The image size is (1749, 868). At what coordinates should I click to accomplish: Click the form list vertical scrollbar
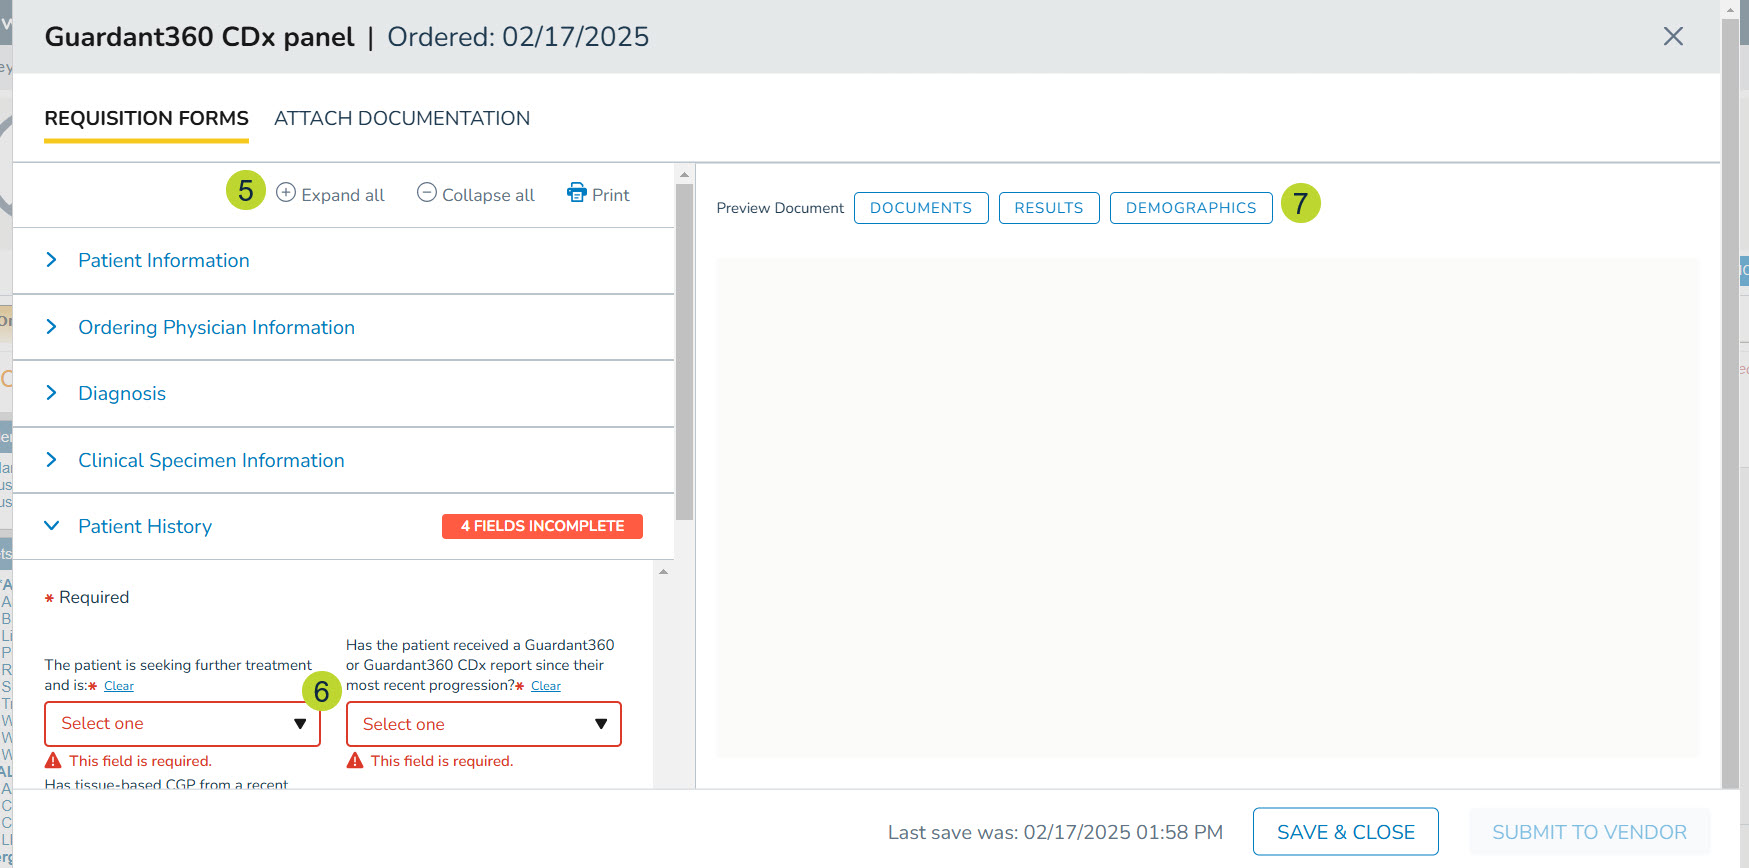[684, 350]
